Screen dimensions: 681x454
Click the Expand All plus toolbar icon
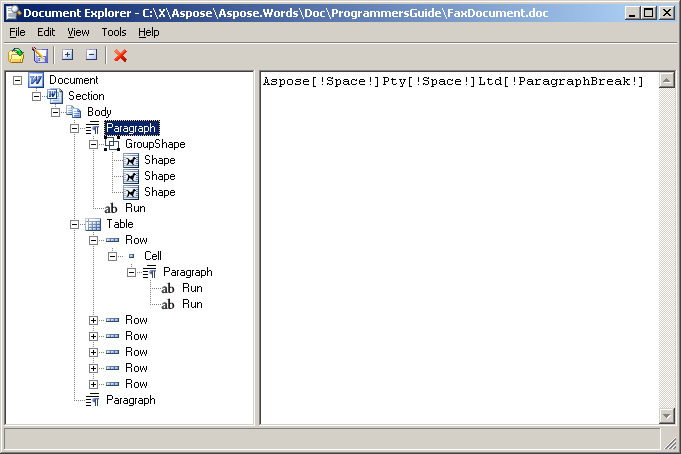(x=68, y=56)
